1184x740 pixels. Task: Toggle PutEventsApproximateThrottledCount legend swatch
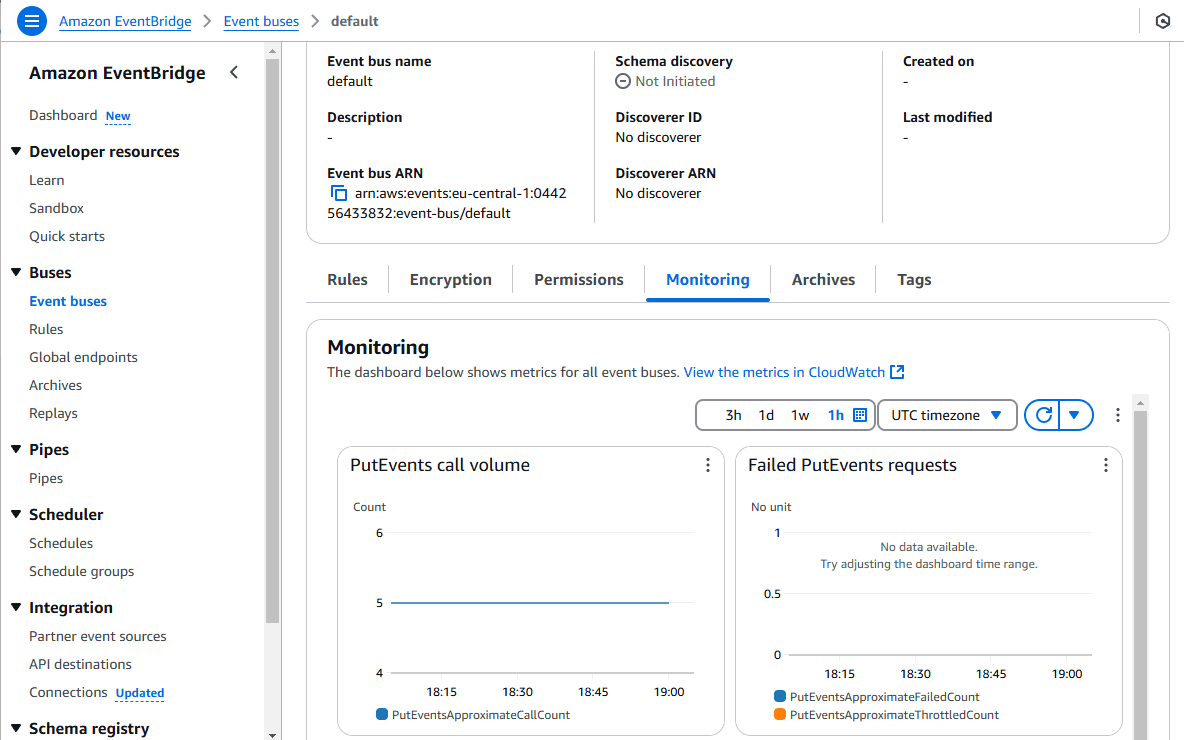click(x=780, y=714)
